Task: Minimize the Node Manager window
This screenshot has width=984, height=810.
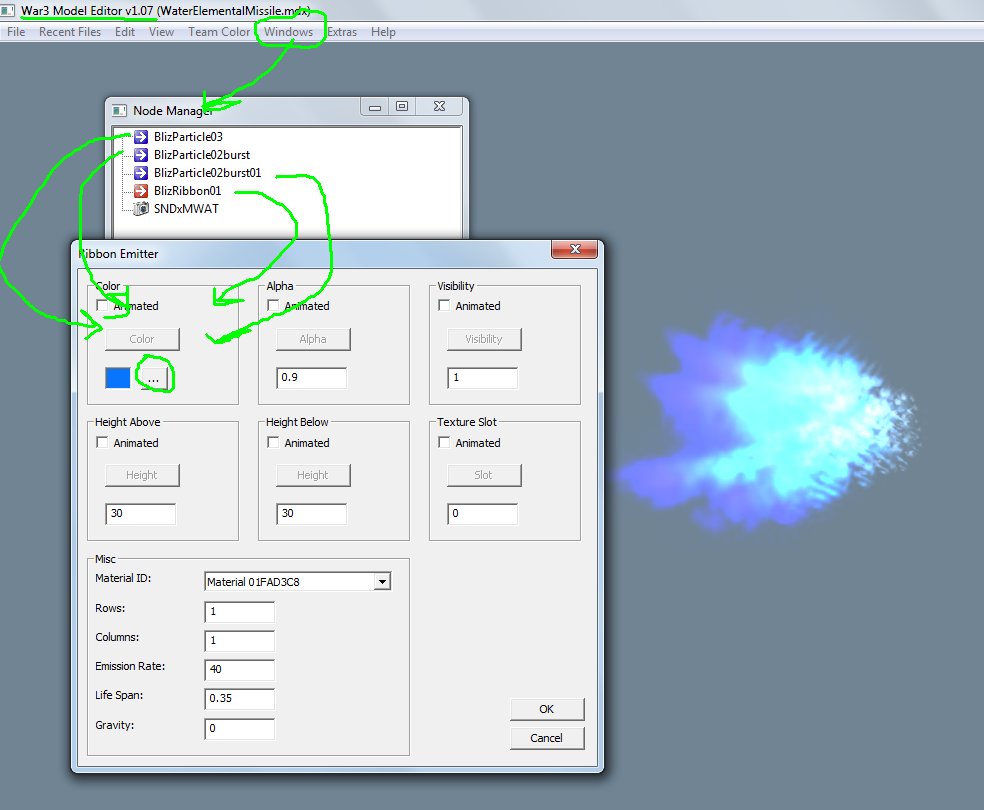Action: coord(375,107)
